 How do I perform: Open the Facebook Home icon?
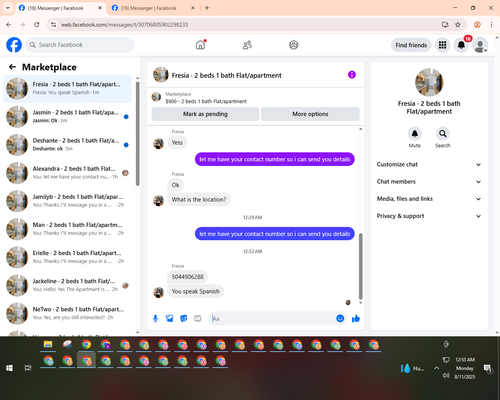pyautogui.click(x=200, y=45)
